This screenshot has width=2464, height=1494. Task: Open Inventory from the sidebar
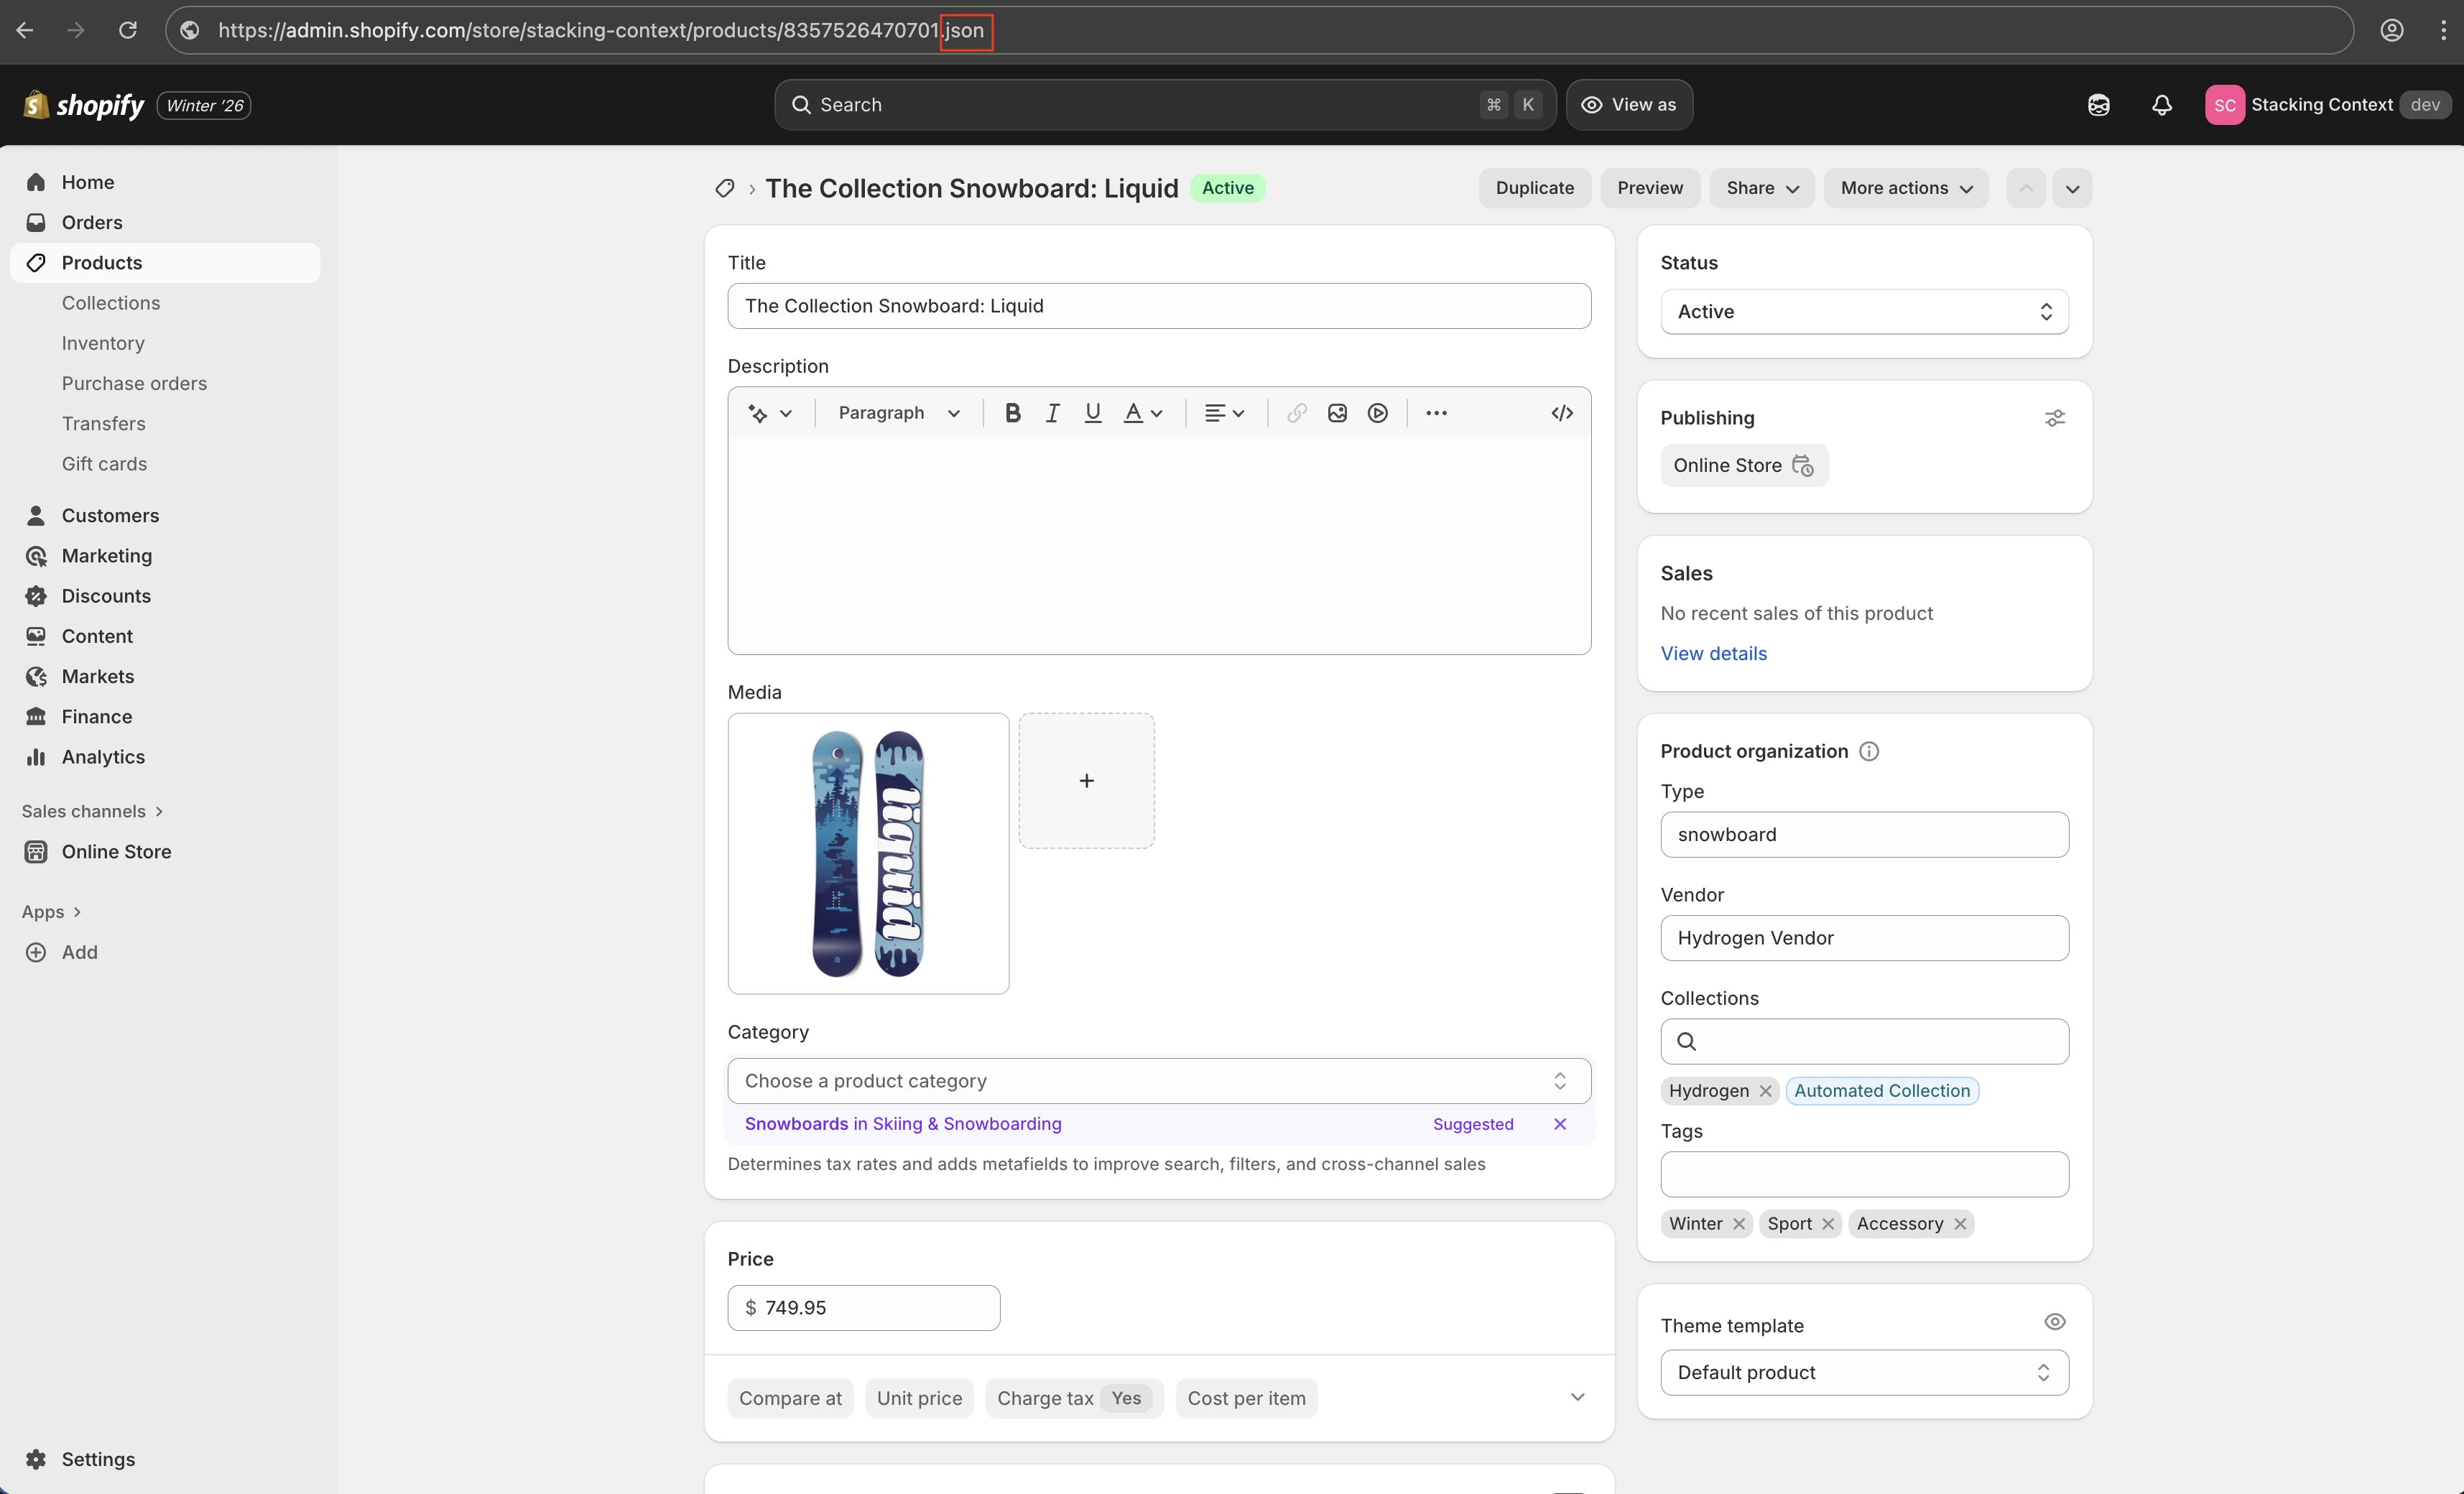coord(102,342)
